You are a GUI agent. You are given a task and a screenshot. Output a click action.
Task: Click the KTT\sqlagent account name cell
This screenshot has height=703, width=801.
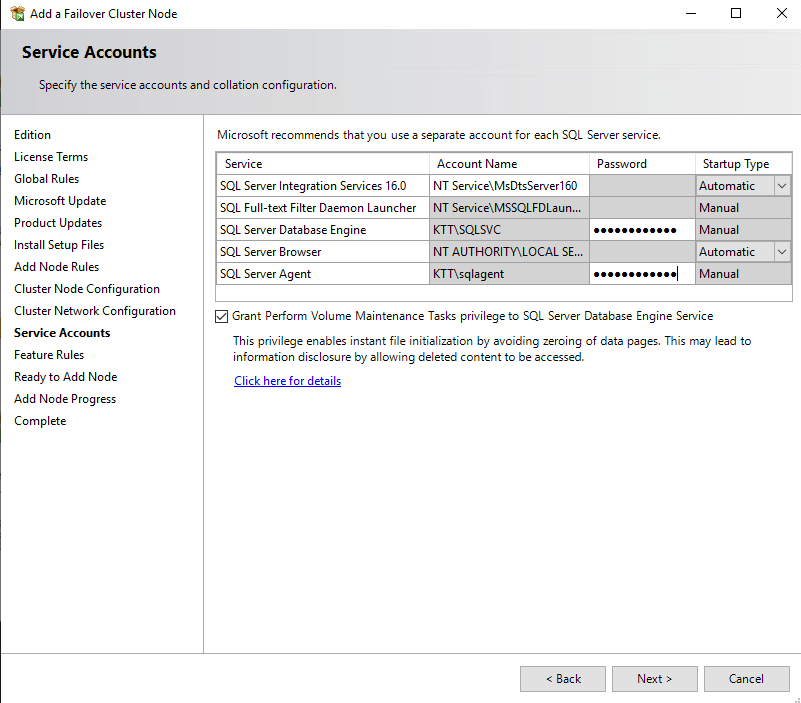coord(509,274)
